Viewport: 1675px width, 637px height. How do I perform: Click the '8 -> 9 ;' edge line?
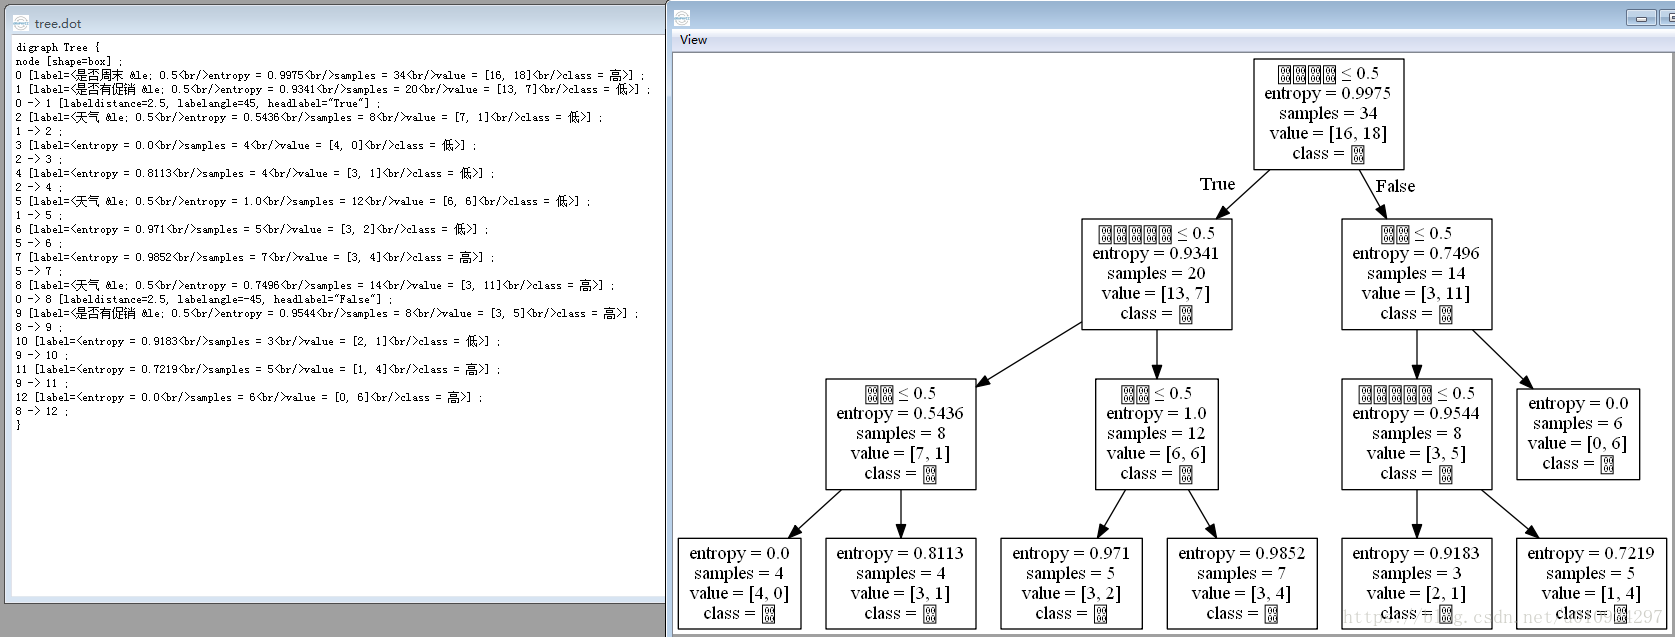39,327
